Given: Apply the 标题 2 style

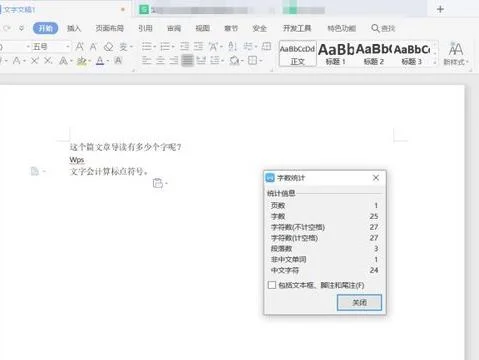Looking at the screenshot, I should click(374, 53).
